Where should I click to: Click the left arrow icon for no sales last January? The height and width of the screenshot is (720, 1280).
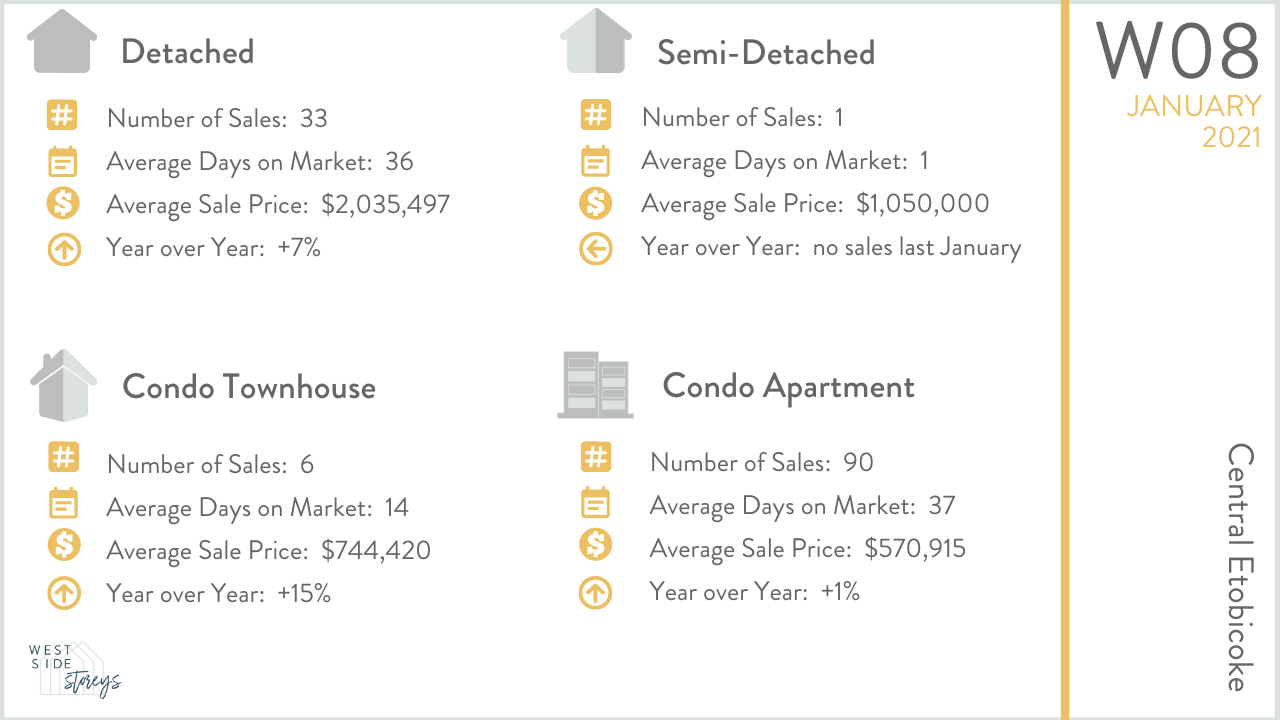[x=595, y=248]
